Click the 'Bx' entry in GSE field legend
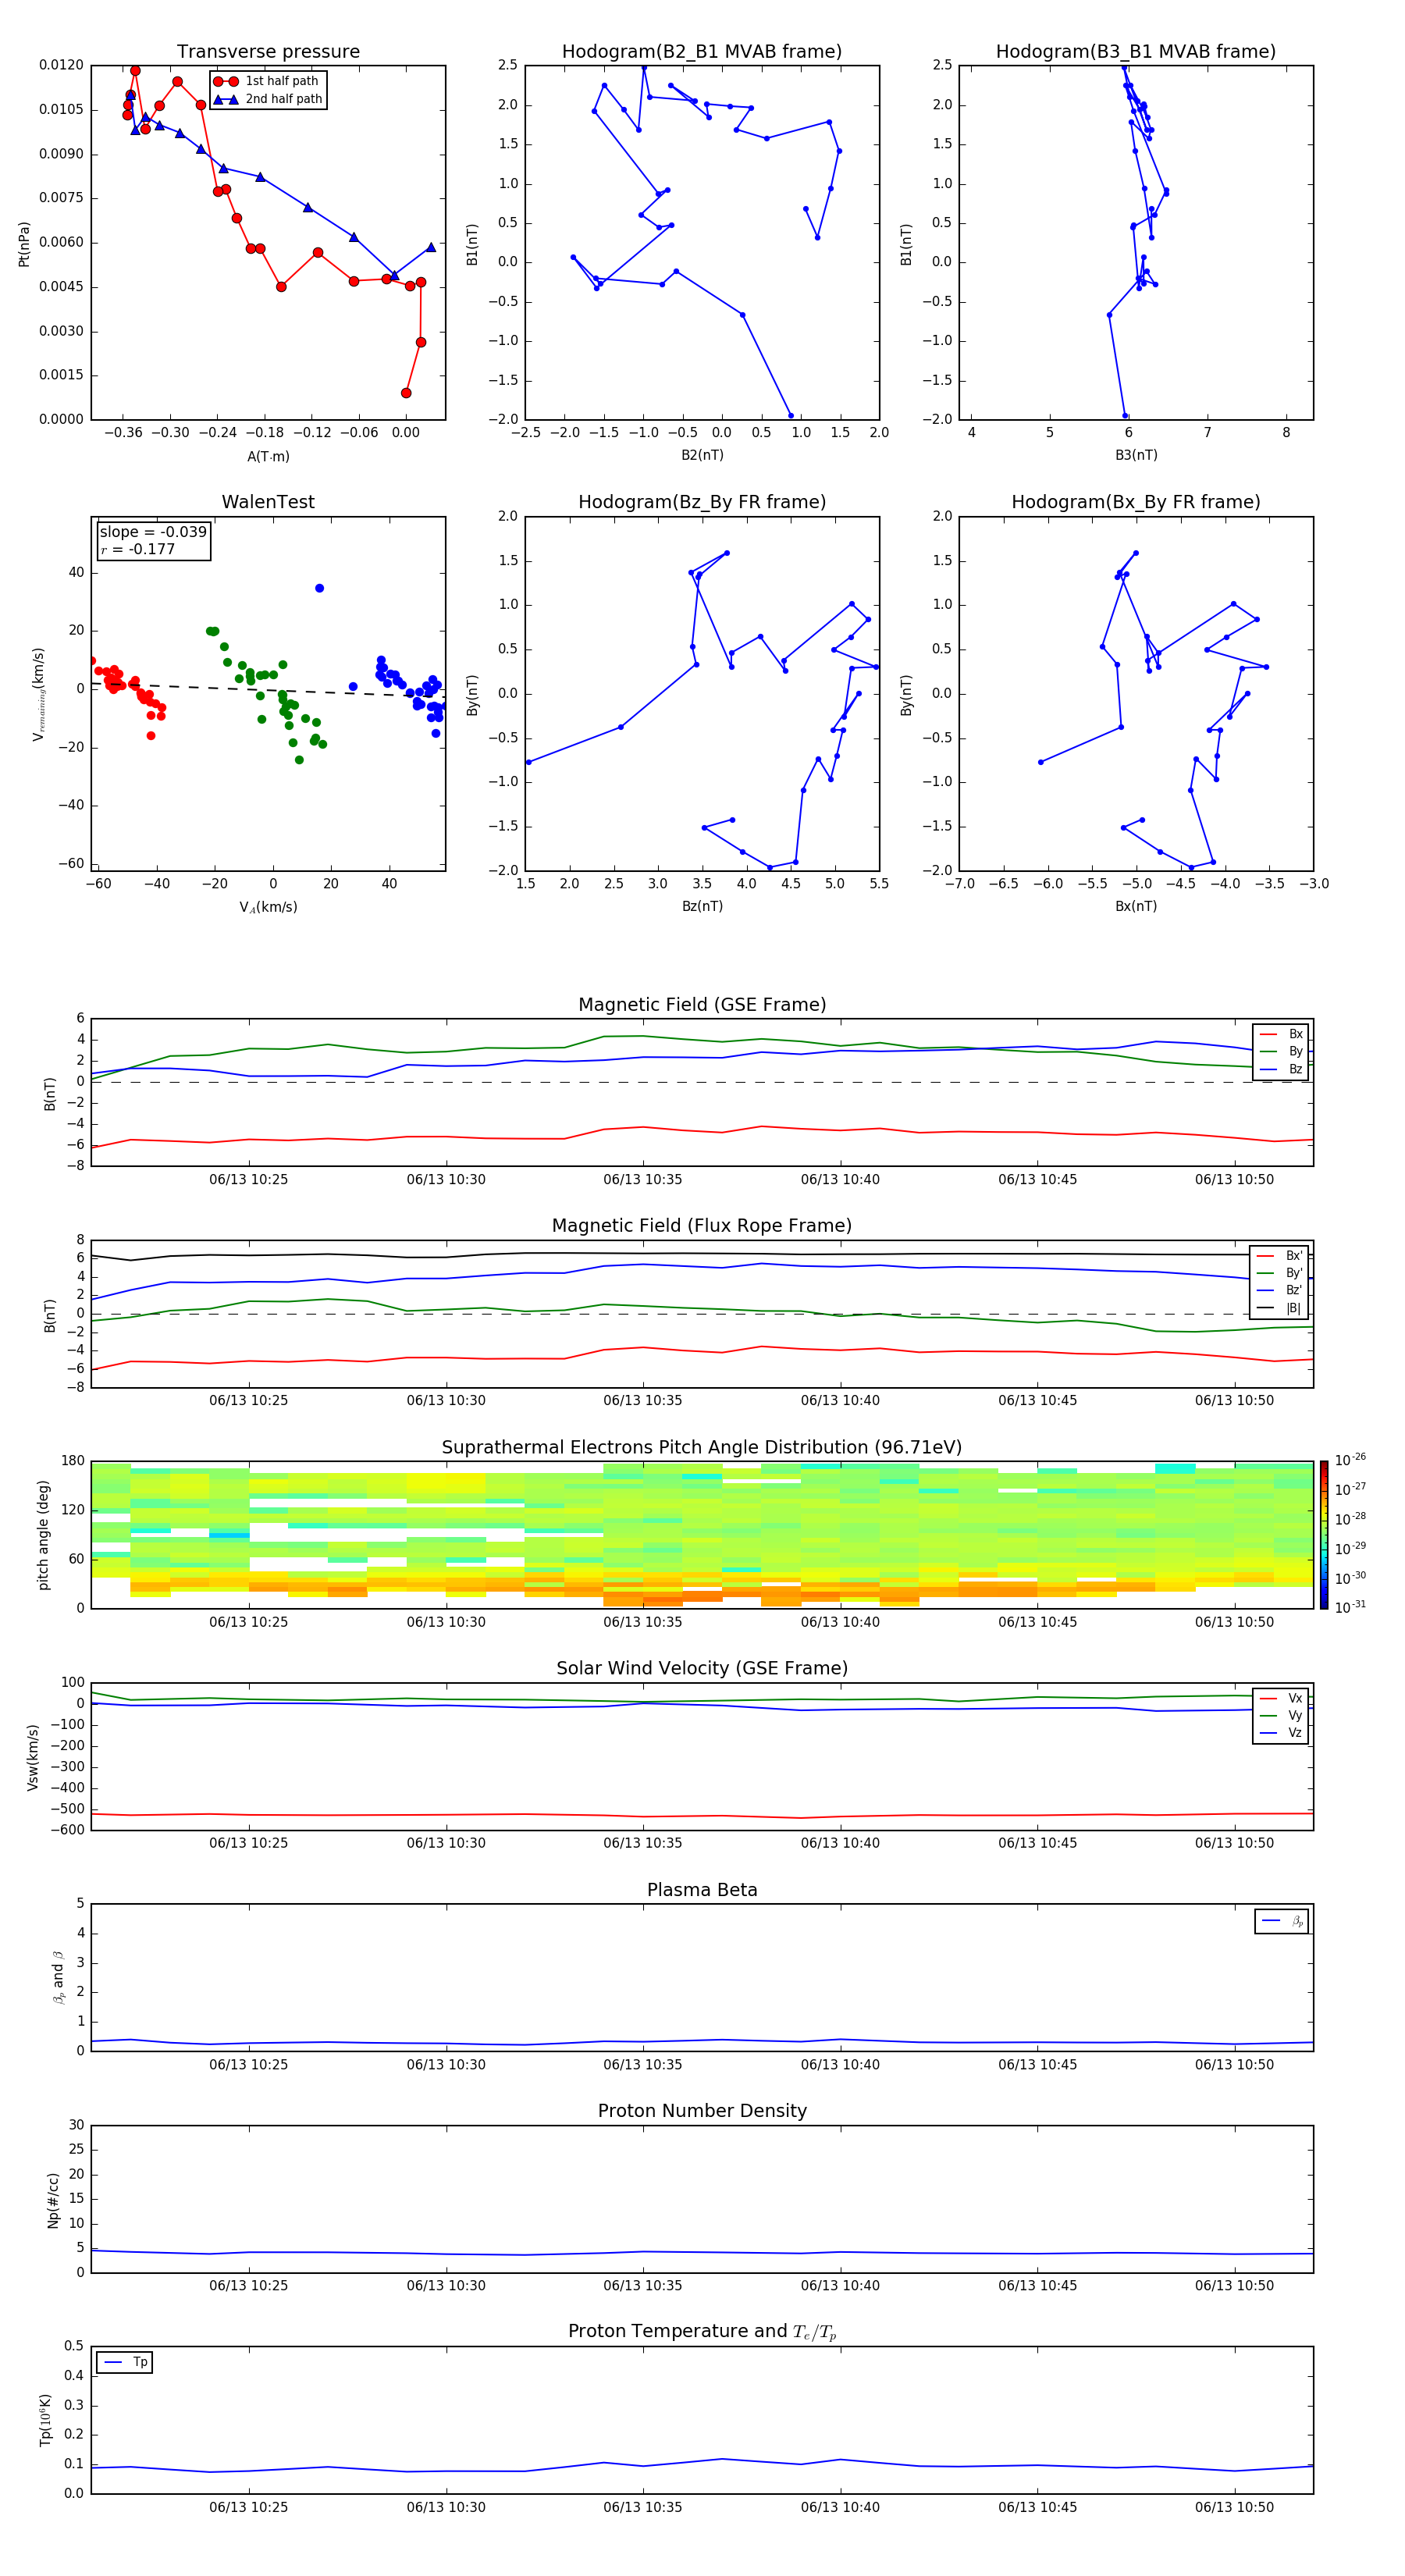 click(x=1282, y=1034)
